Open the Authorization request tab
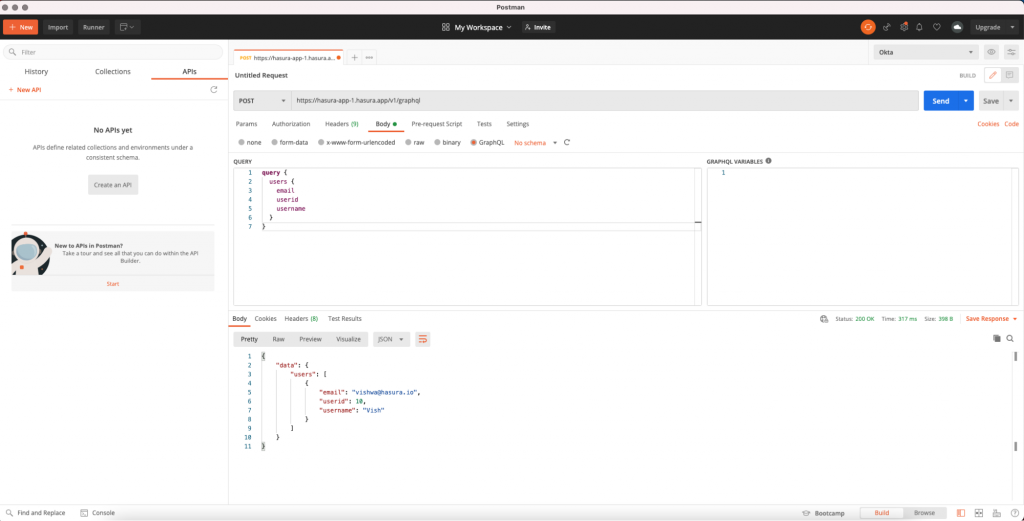Screen dimensions: 1024x521 (291, 124)
